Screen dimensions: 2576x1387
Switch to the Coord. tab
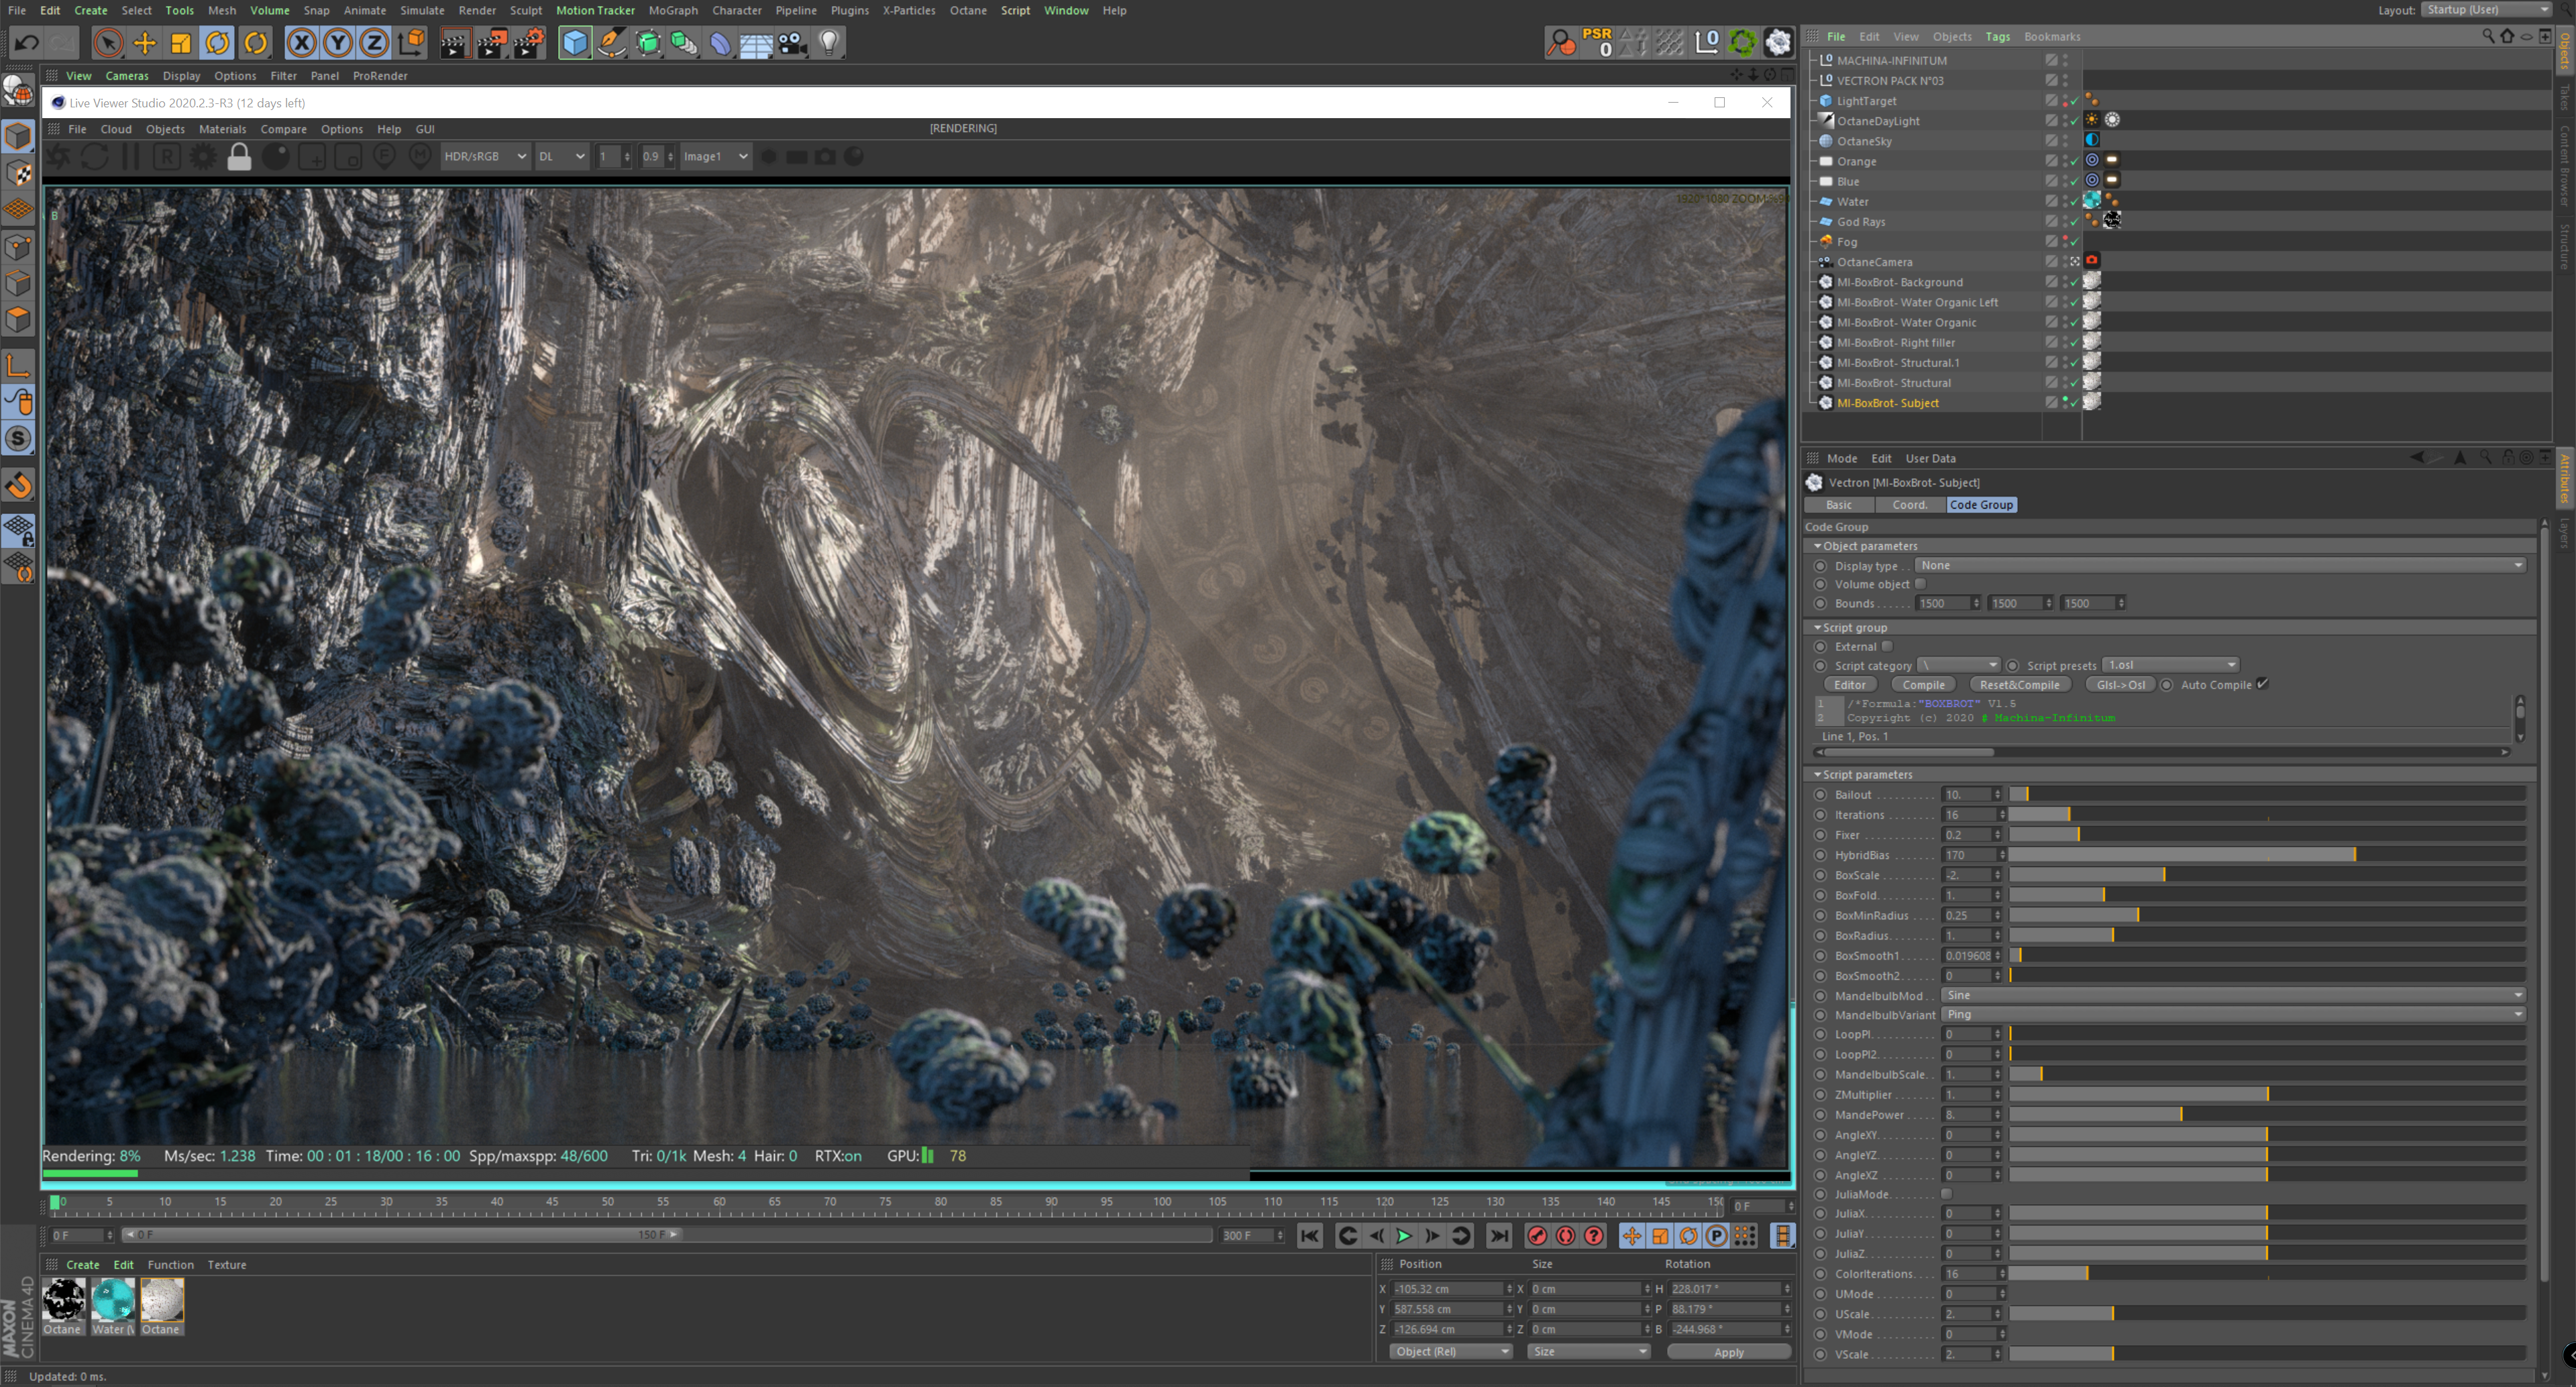coord(1909,505)
